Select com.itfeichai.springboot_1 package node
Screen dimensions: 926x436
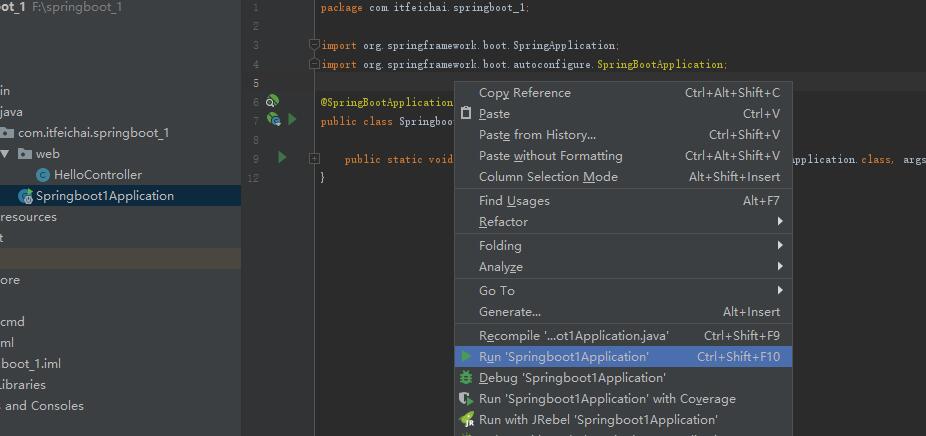(93, 133)
